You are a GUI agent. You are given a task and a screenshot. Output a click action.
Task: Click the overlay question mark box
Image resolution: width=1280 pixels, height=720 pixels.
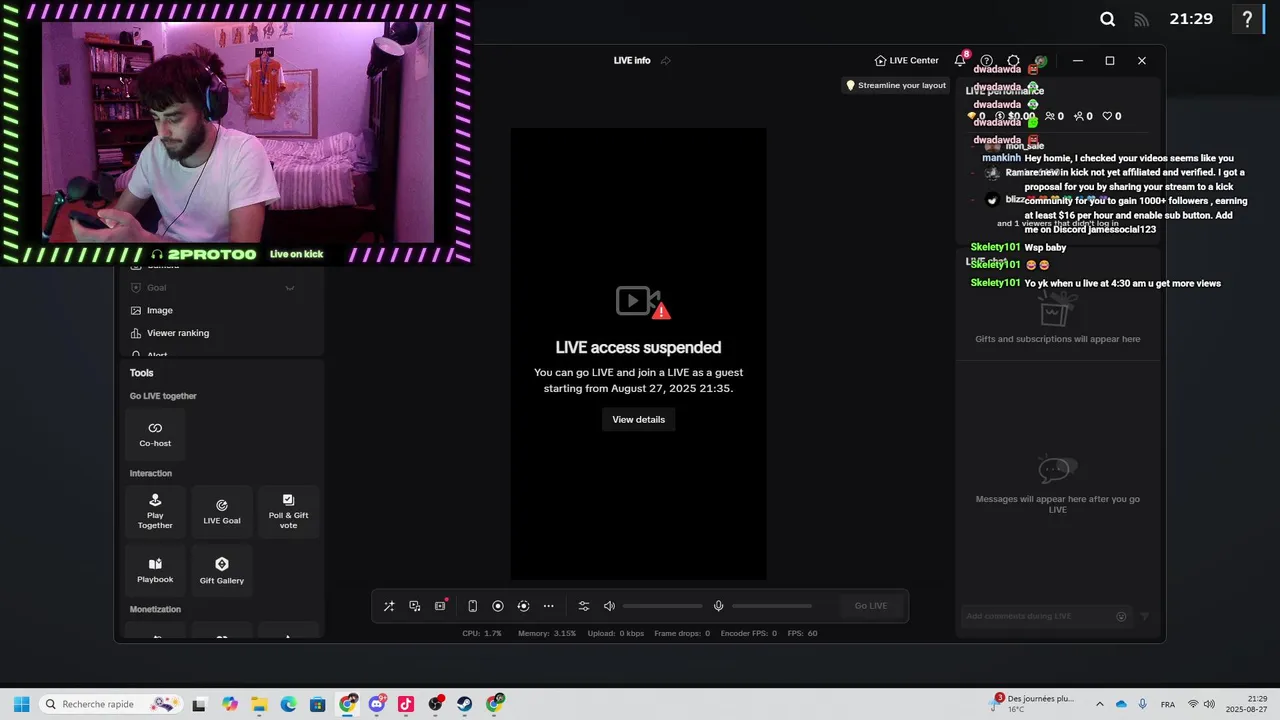coord(1247,19)
